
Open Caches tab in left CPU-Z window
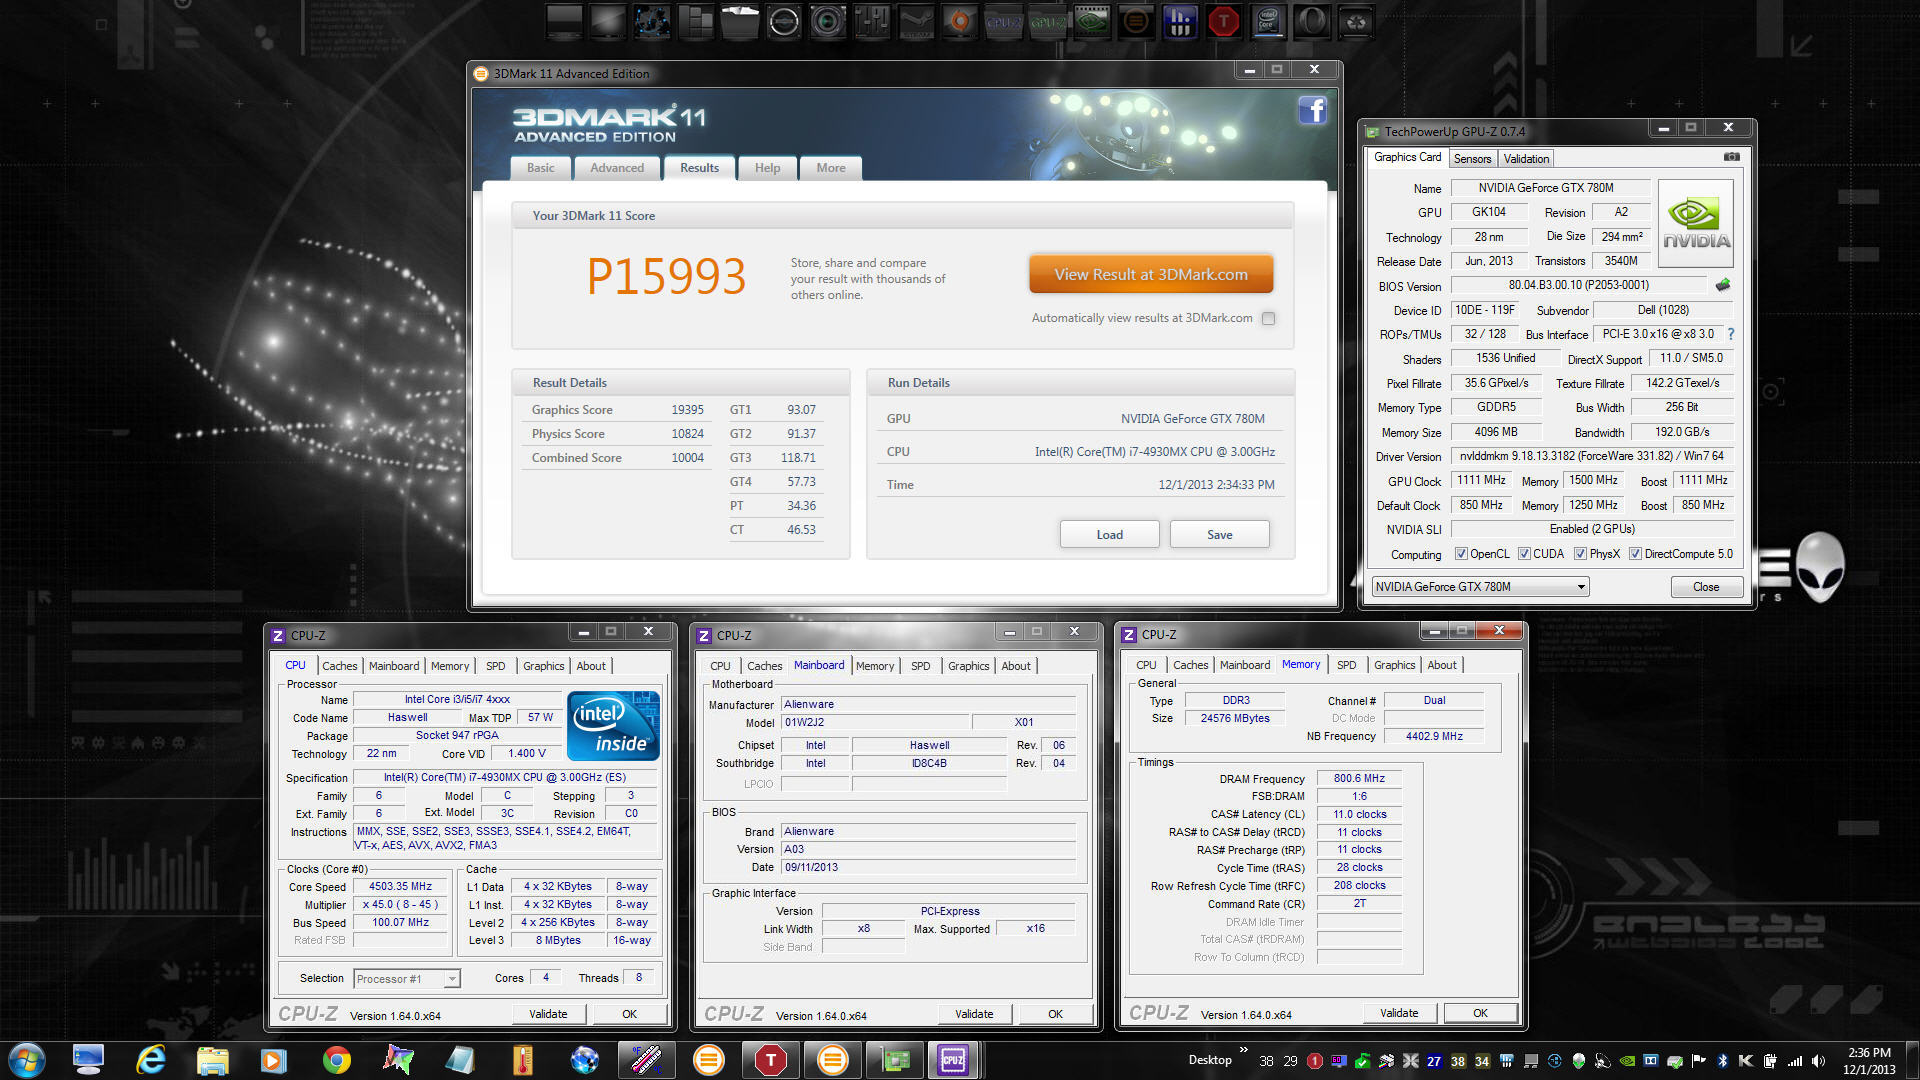point(339,666)
